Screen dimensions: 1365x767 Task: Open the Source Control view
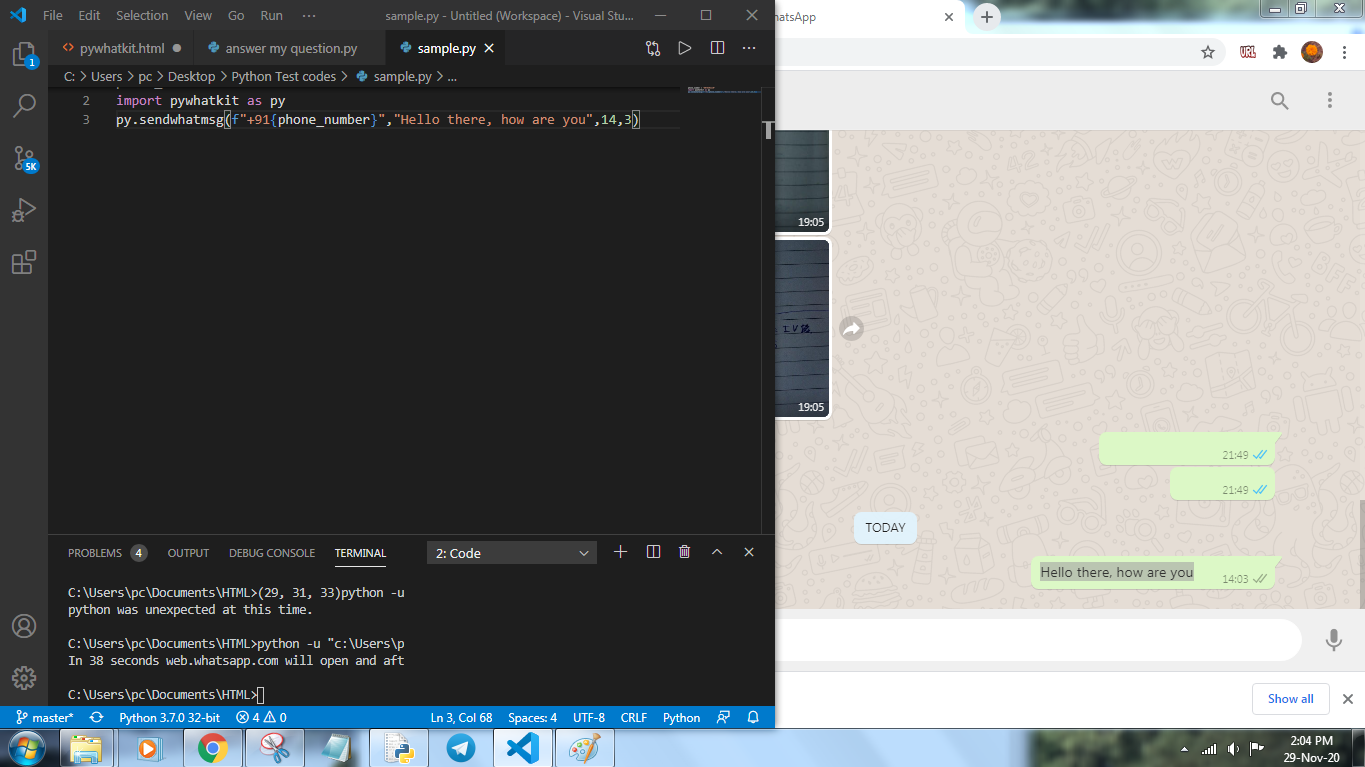pyautogui.click(x=24, y=158)
